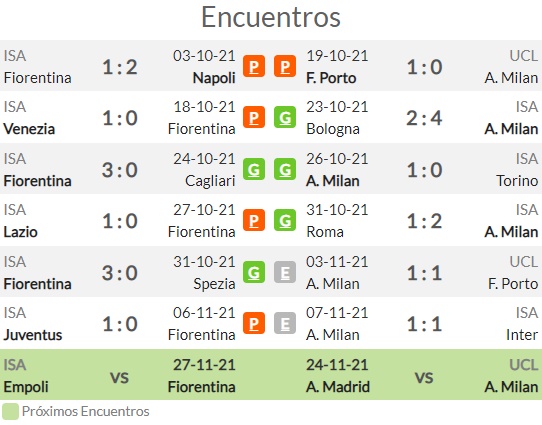
Task: Select the Juventus team name
Action: click(x=33, y=335)
